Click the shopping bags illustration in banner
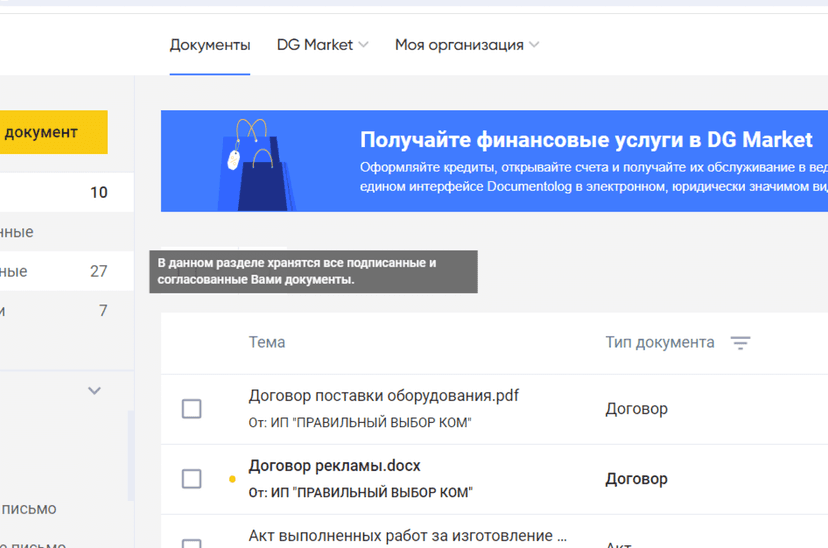 (255, 165)
